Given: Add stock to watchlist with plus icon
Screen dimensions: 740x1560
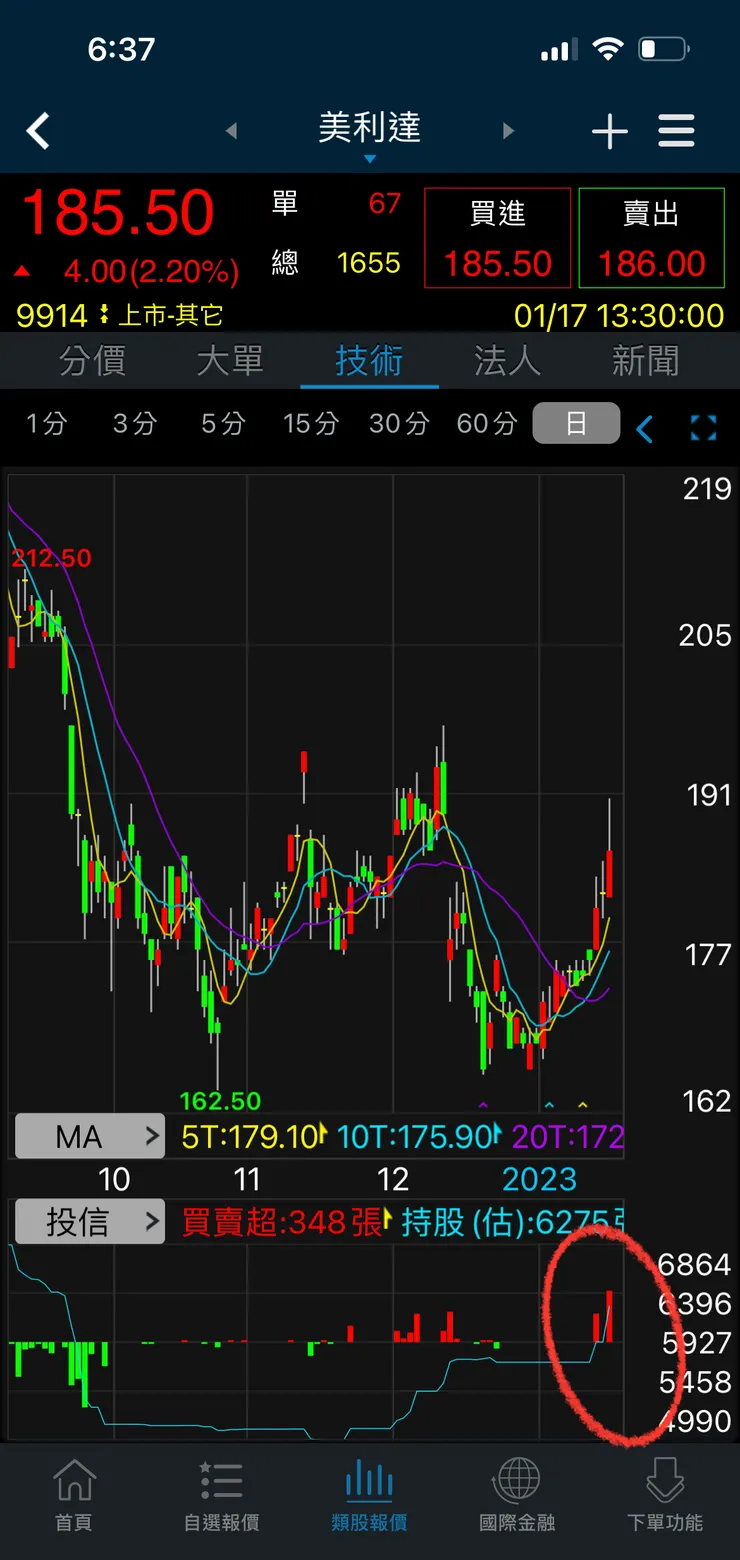Looking at the screenshot, I should coord(609,131).
